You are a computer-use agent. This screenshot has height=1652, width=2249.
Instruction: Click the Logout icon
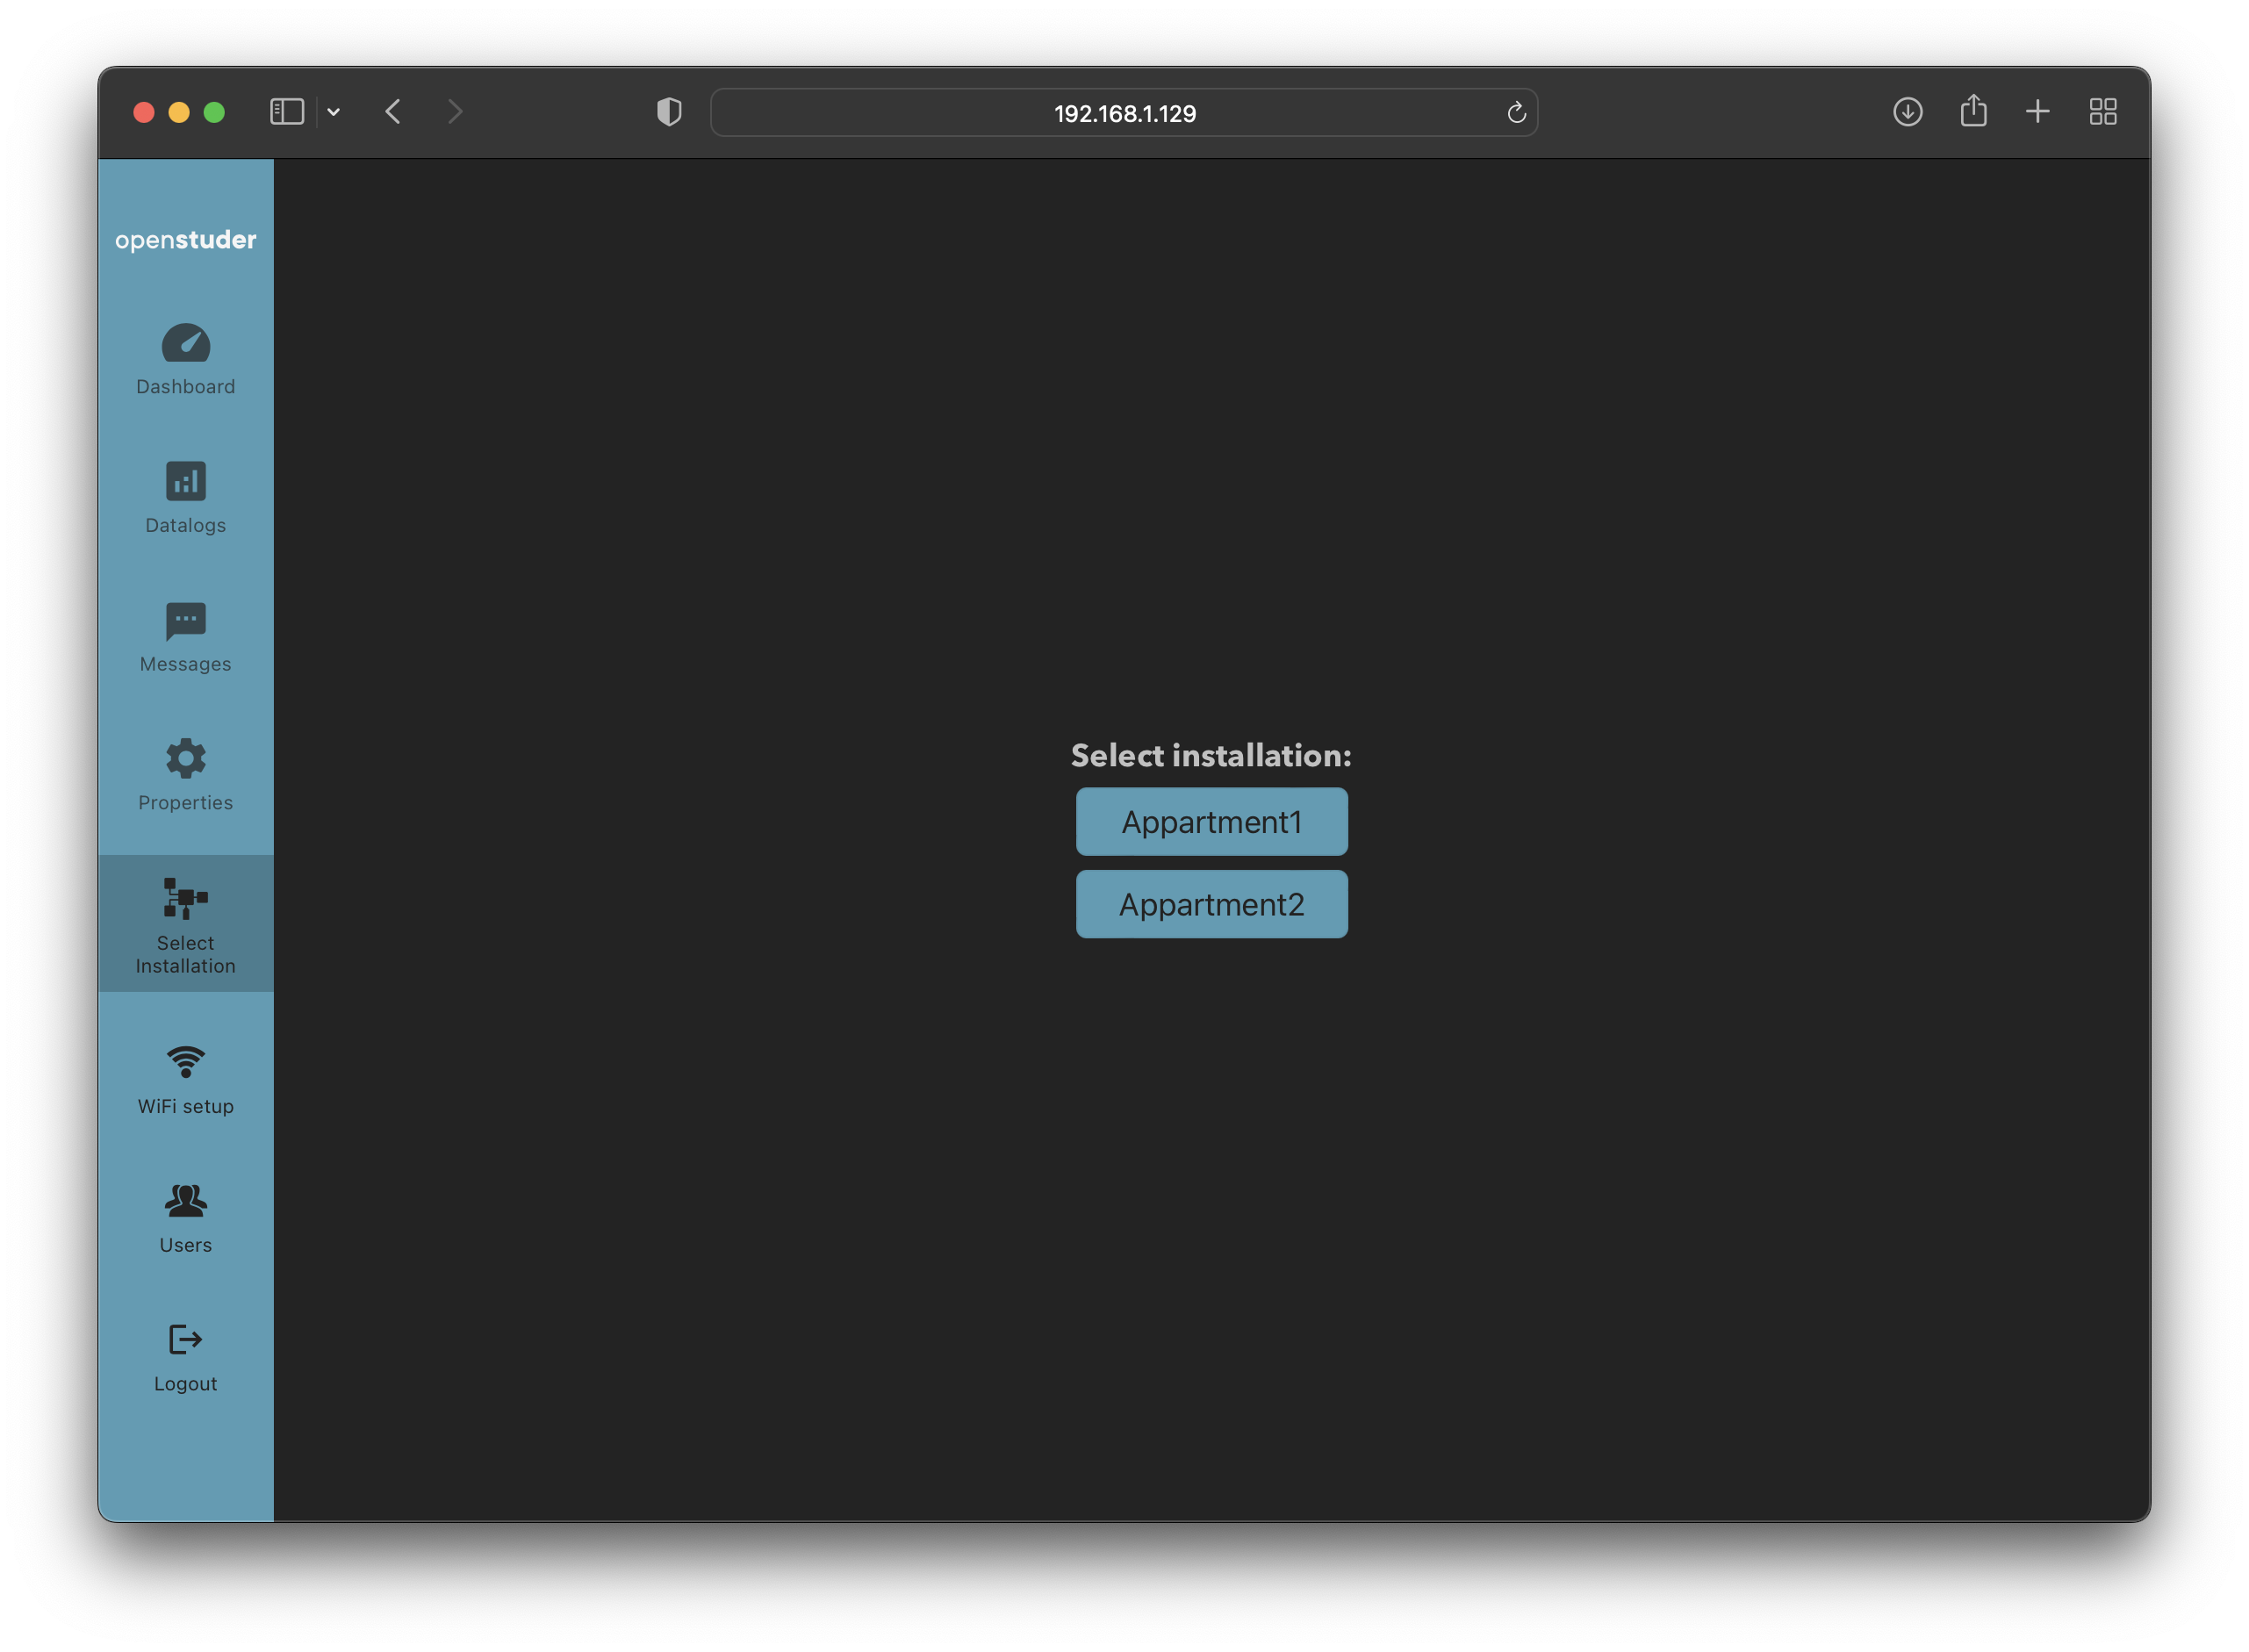[x=186, y=1339]
